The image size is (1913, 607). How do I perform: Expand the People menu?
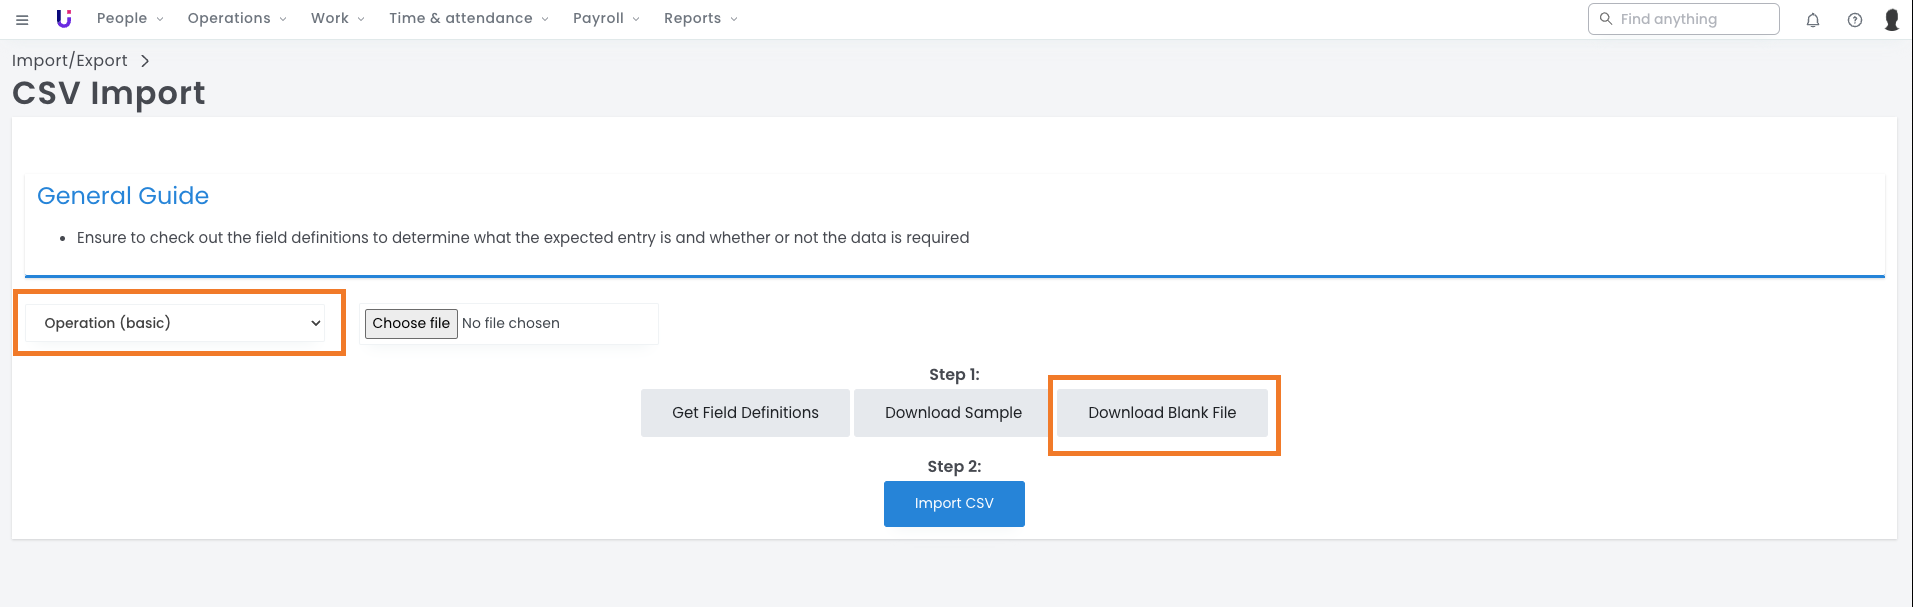click(129, 19)
